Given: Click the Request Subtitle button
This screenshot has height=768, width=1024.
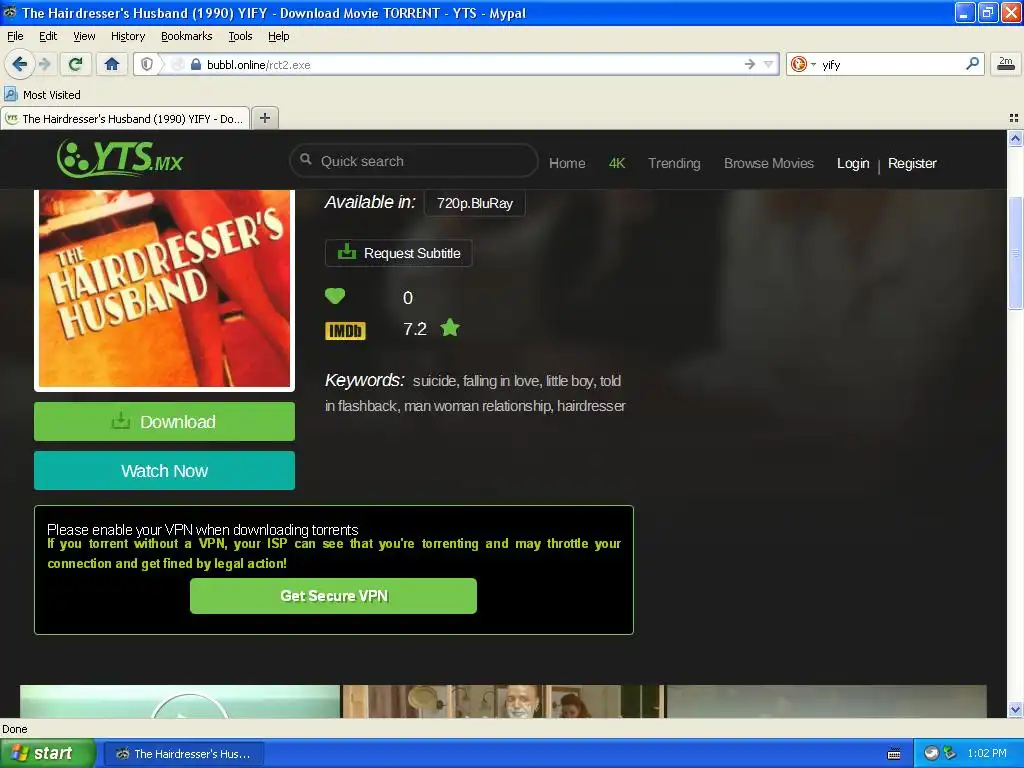Looking at the screenshot, I should tap(398, 253).
